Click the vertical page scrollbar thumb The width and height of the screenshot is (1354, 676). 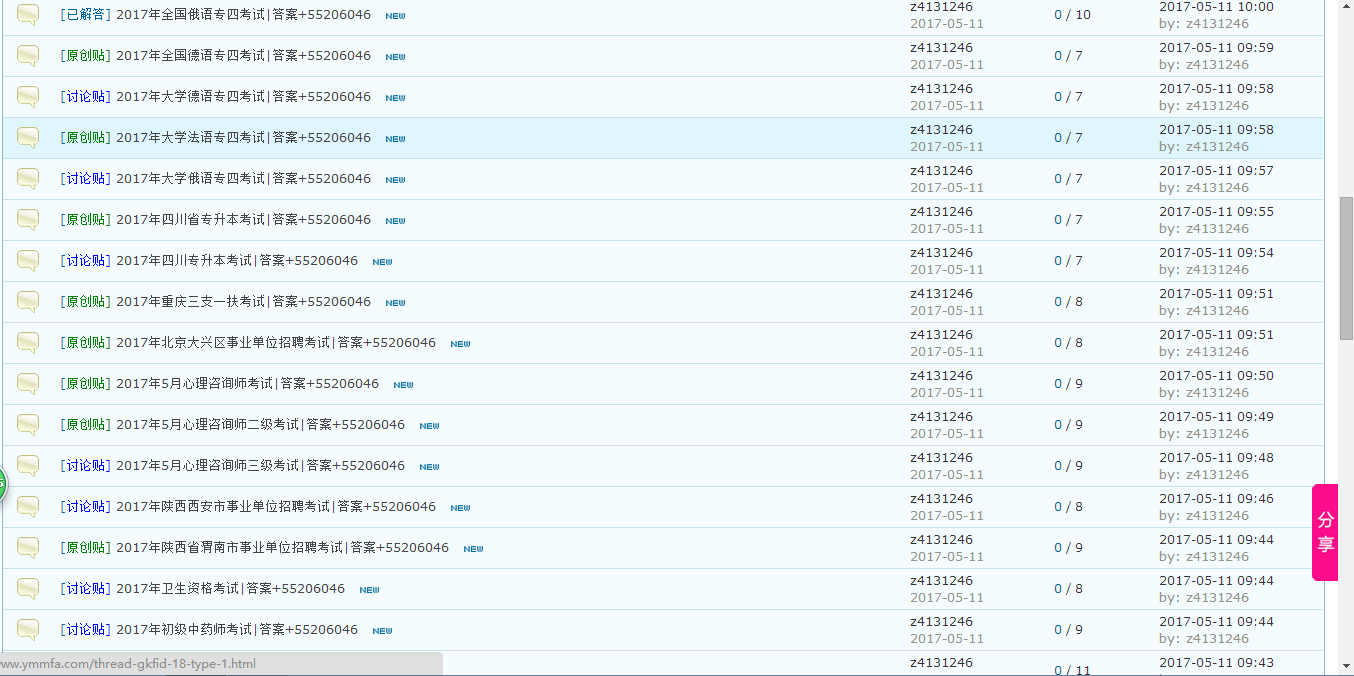coord(1346,267)
